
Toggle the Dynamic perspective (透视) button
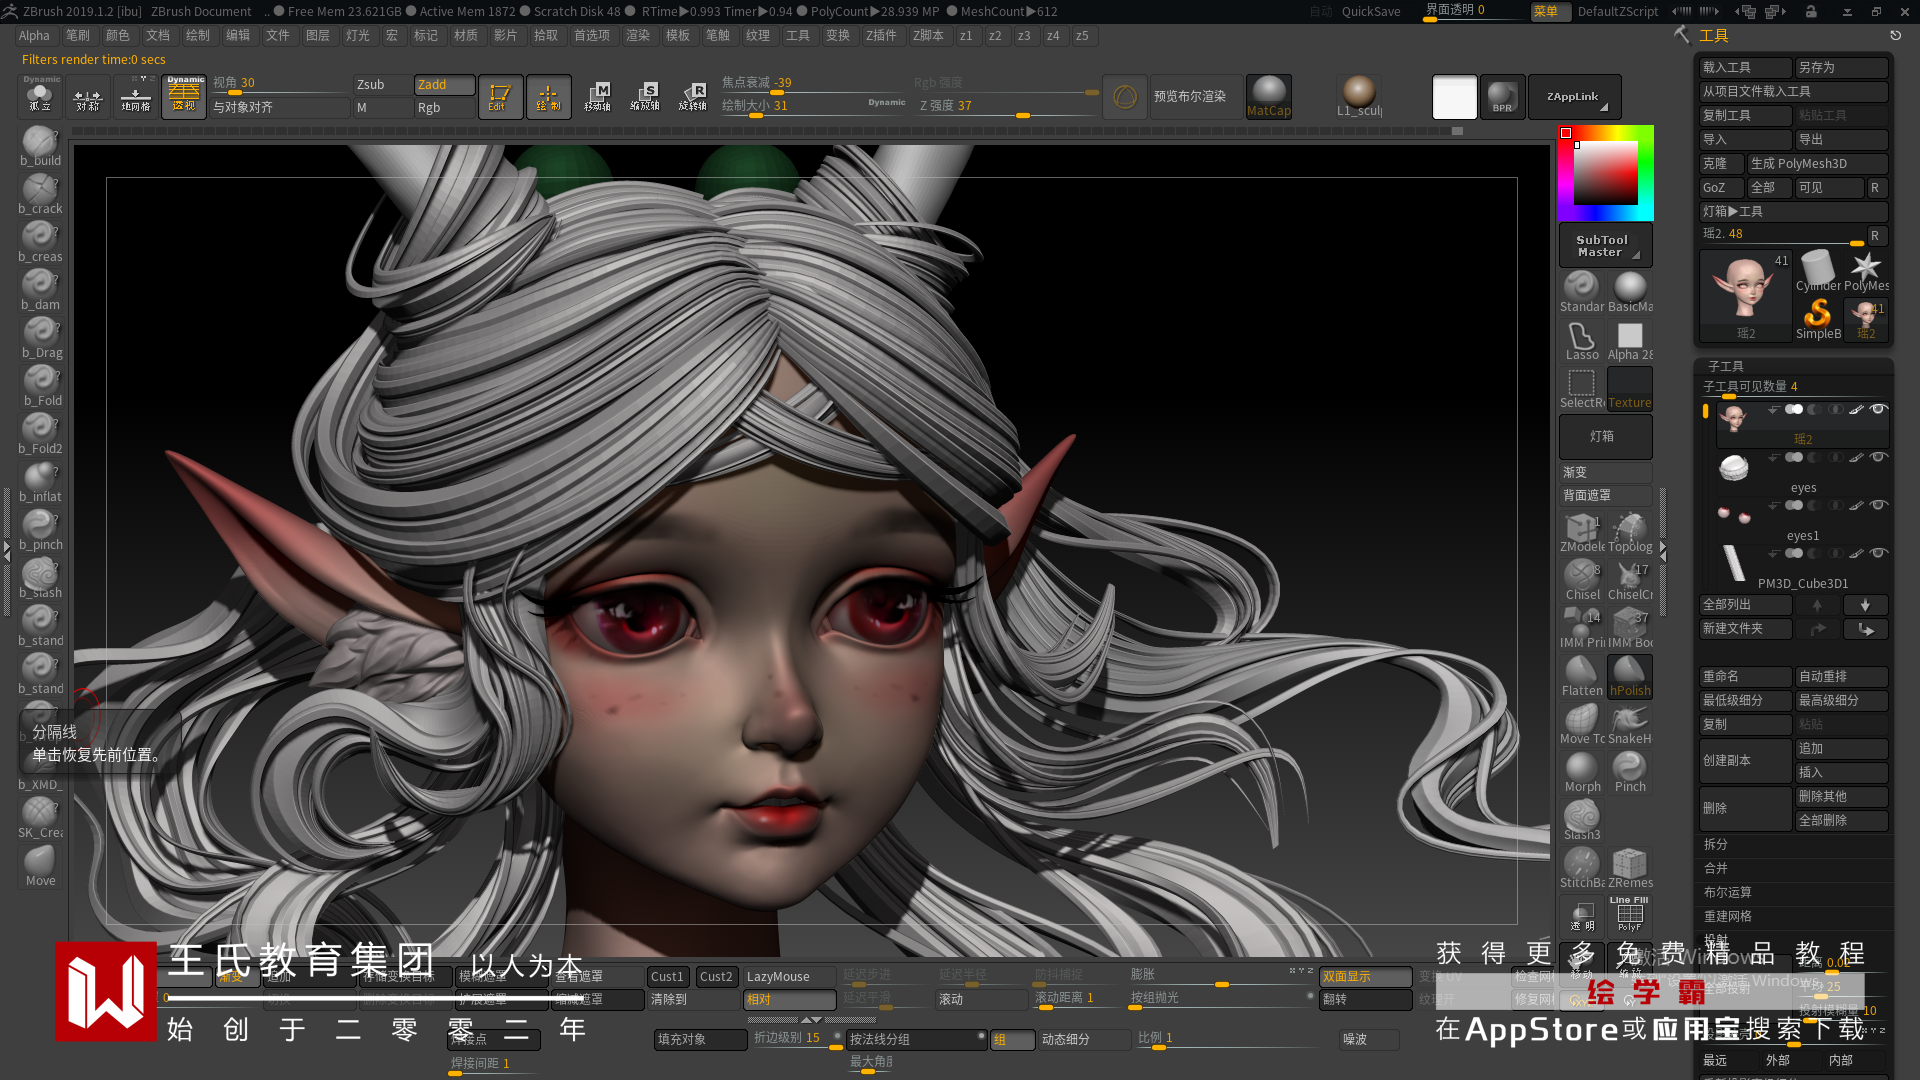(x=184, y=97)
